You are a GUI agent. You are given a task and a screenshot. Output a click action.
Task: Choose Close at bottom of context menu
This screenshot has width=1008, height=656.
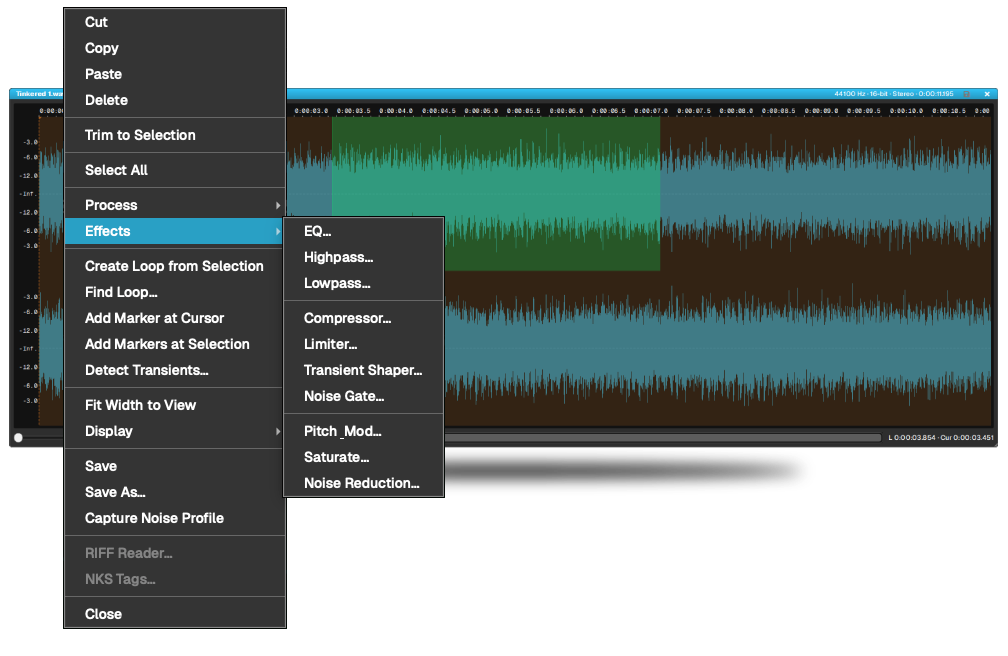(x=175, y=614)
